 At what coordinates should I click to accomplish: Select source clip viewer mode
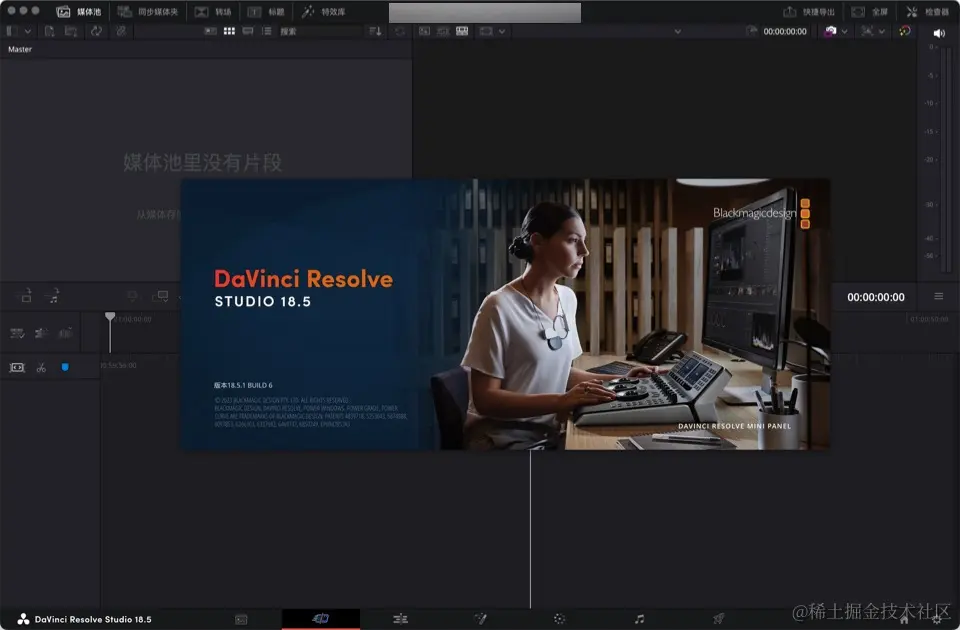[x=424, y=31]
